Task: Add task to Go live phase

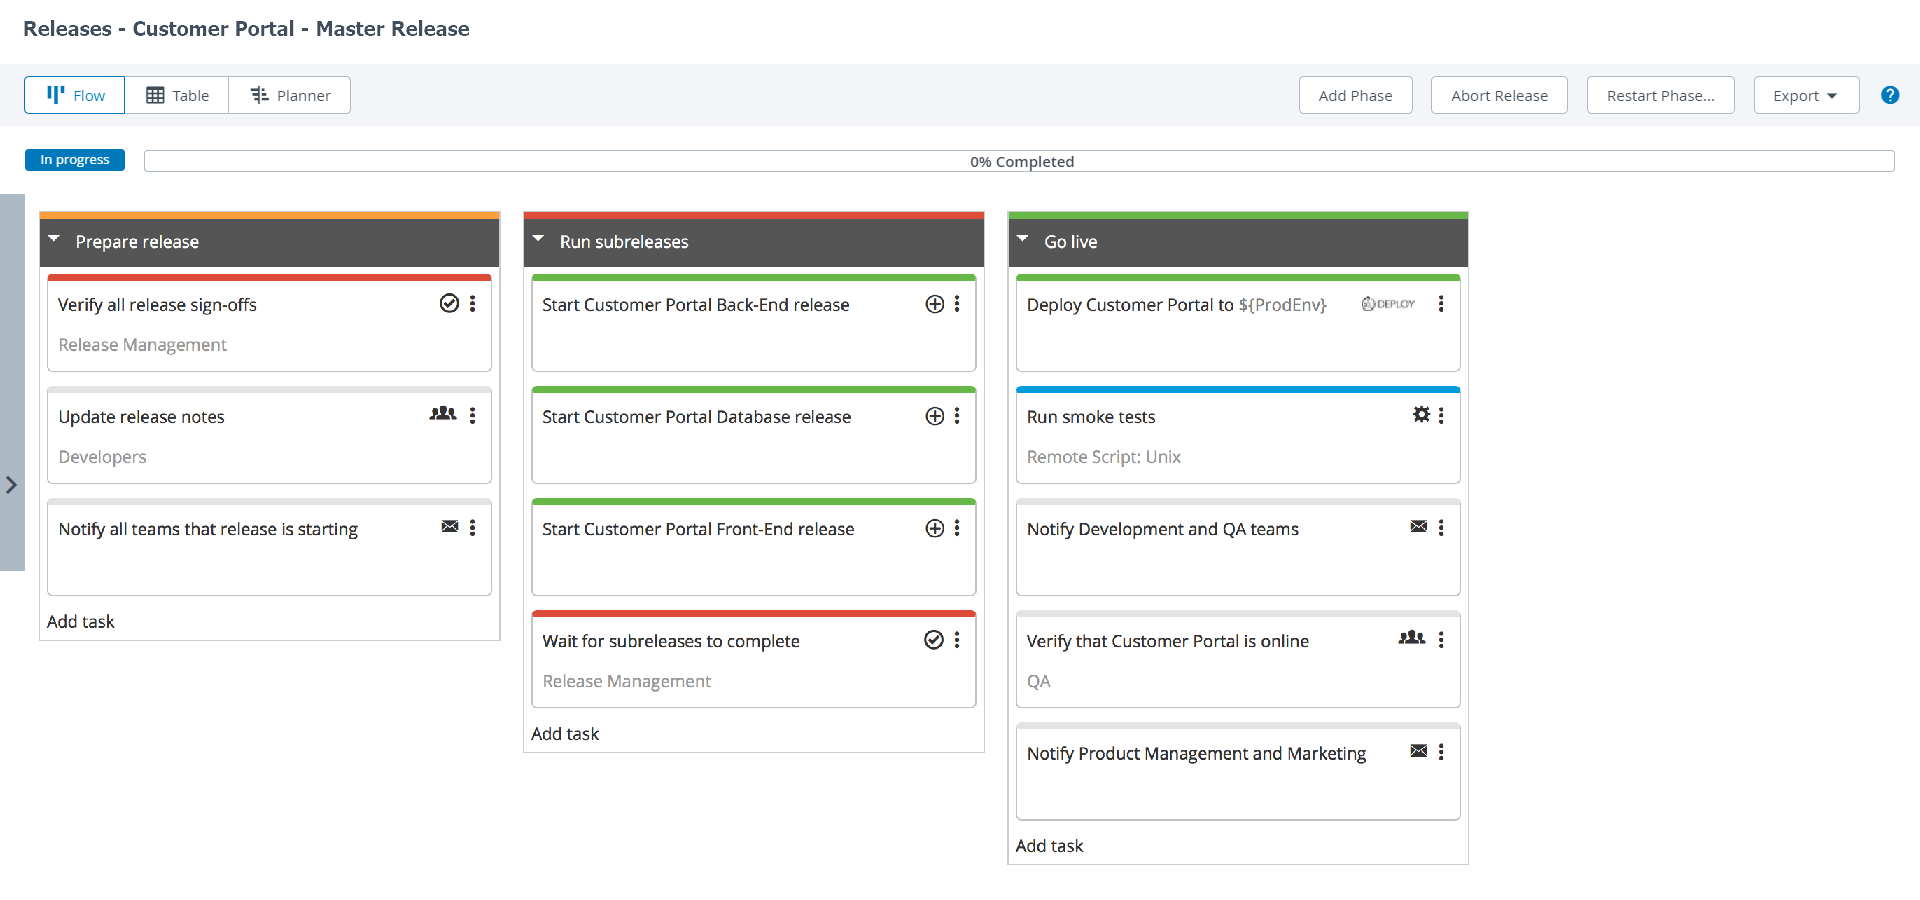Action: [1049, 846]
